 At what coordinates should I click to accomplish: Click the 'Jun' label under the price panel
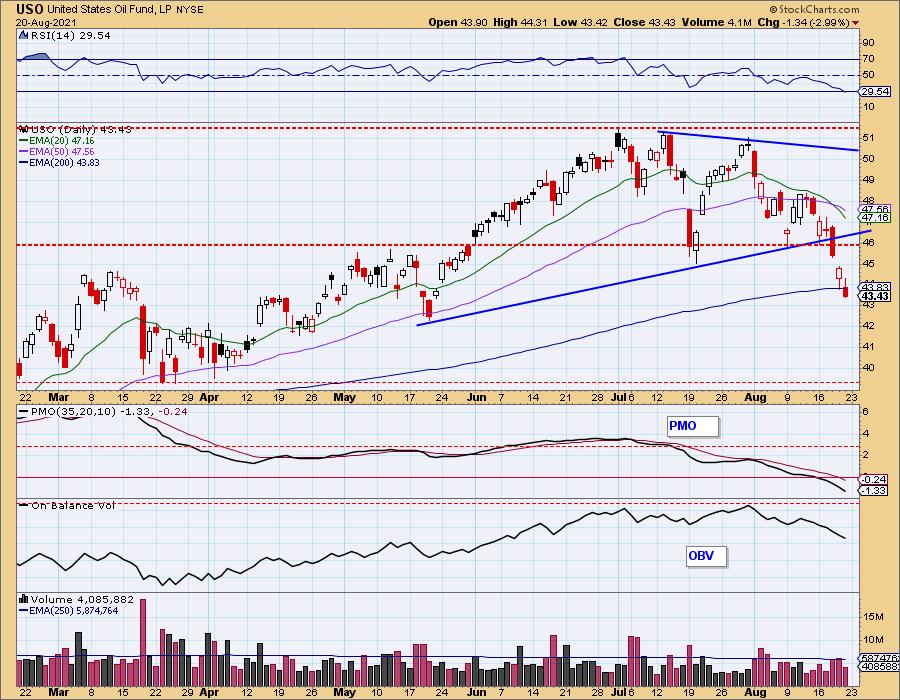(x=476, y=397)
